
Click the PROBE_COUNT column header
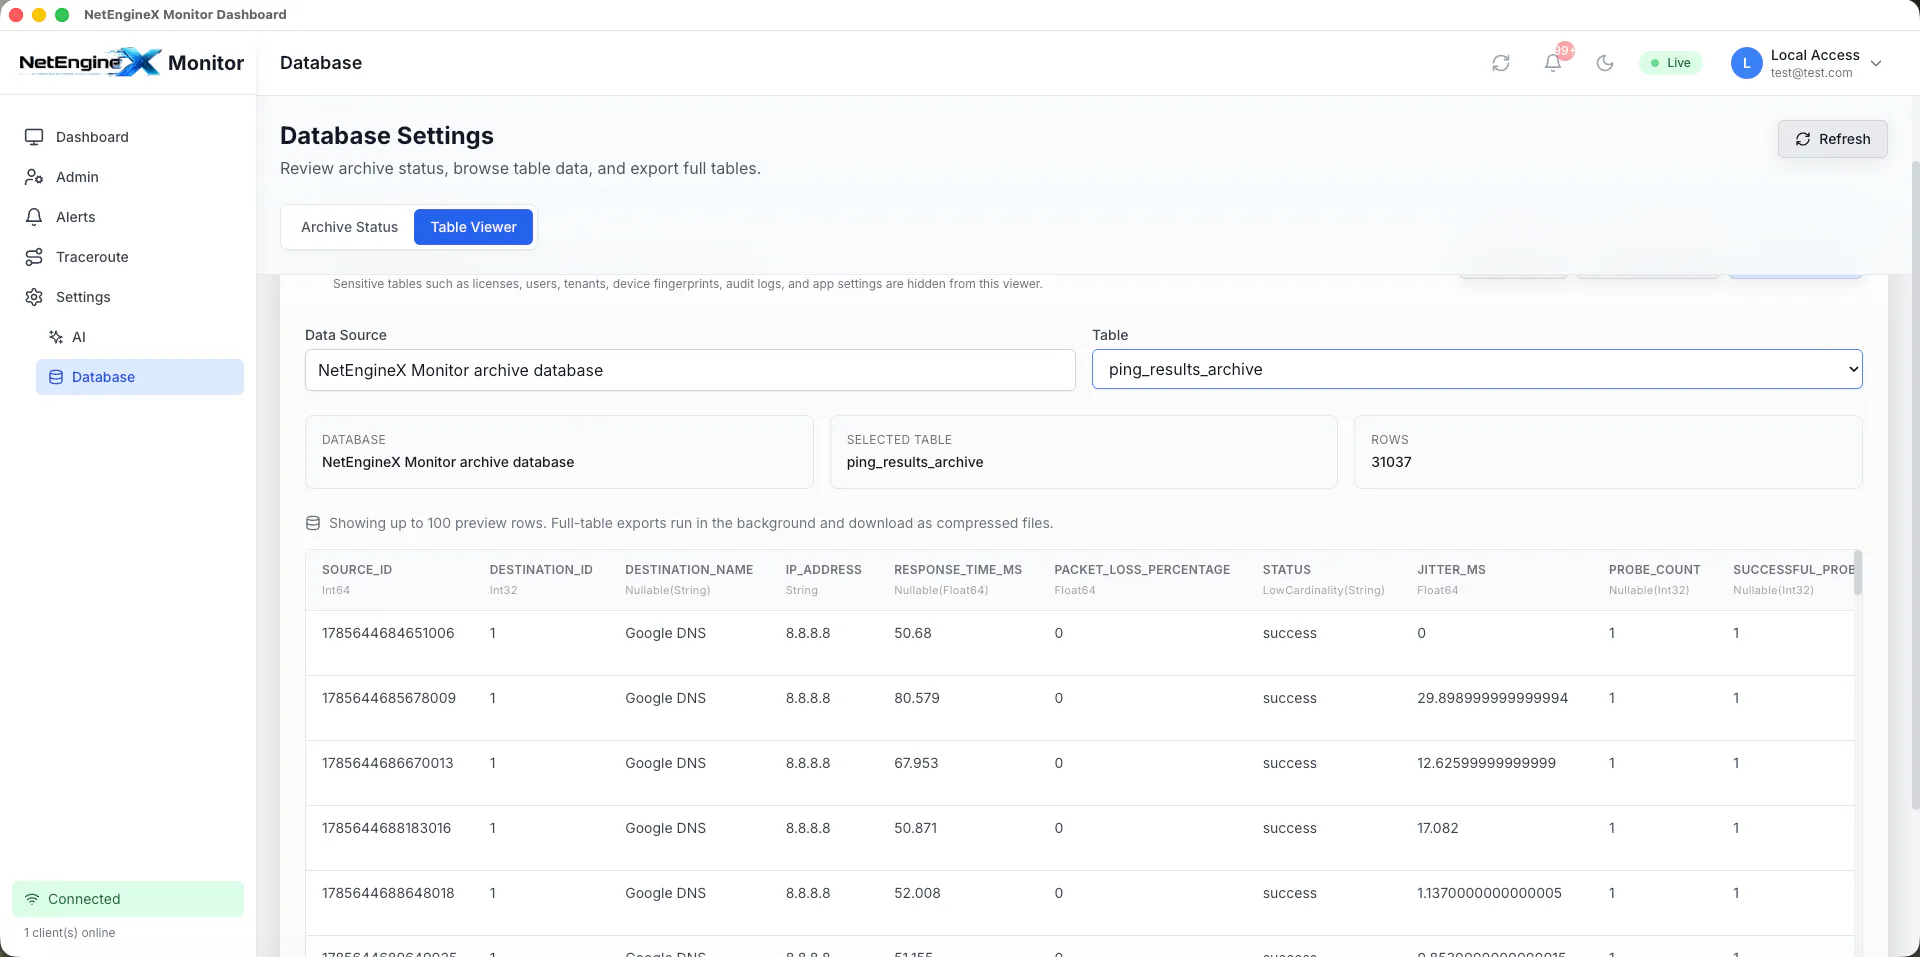coord(1654,570)
